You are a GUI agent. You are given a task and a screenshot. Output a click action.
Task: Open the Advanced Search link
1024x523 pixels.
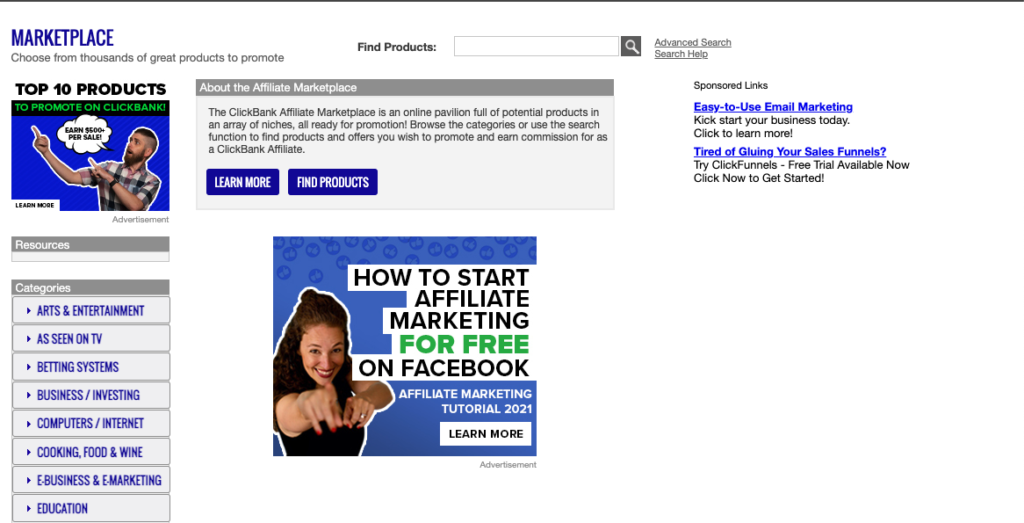click(x=692, y=42)
